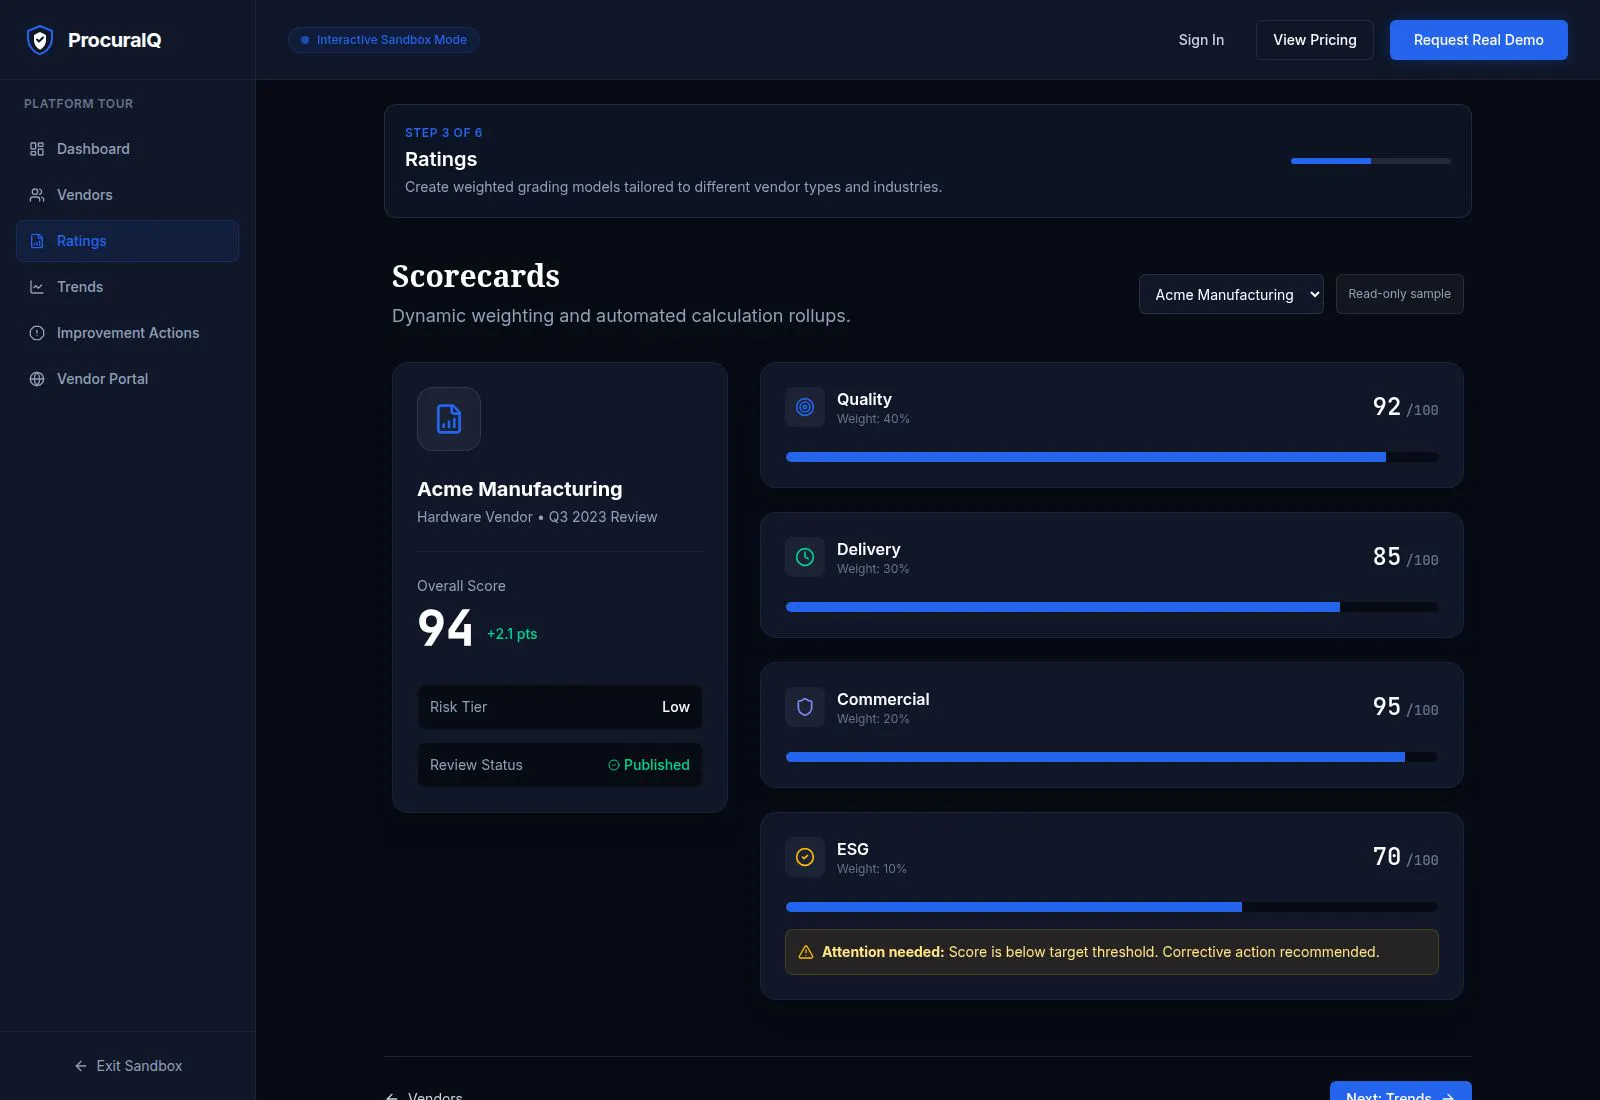The width and height of the screenshot is (1600, 1100).
Task: Click the +2.1 pts change indicator
Action: point(512,634)
